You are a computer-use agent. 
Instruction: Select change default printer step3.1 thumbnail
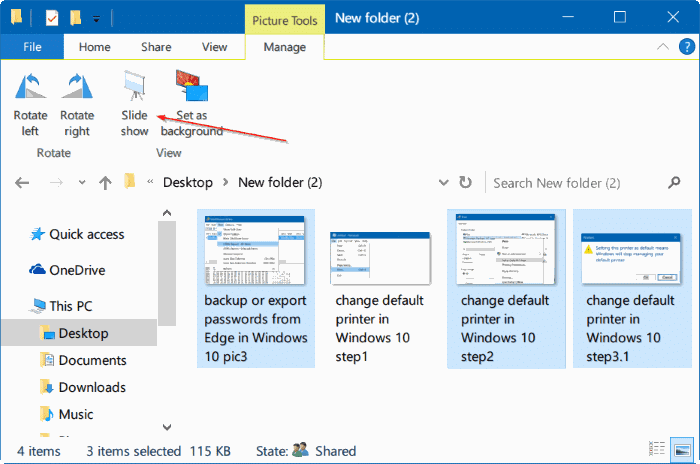pos(631,259)
